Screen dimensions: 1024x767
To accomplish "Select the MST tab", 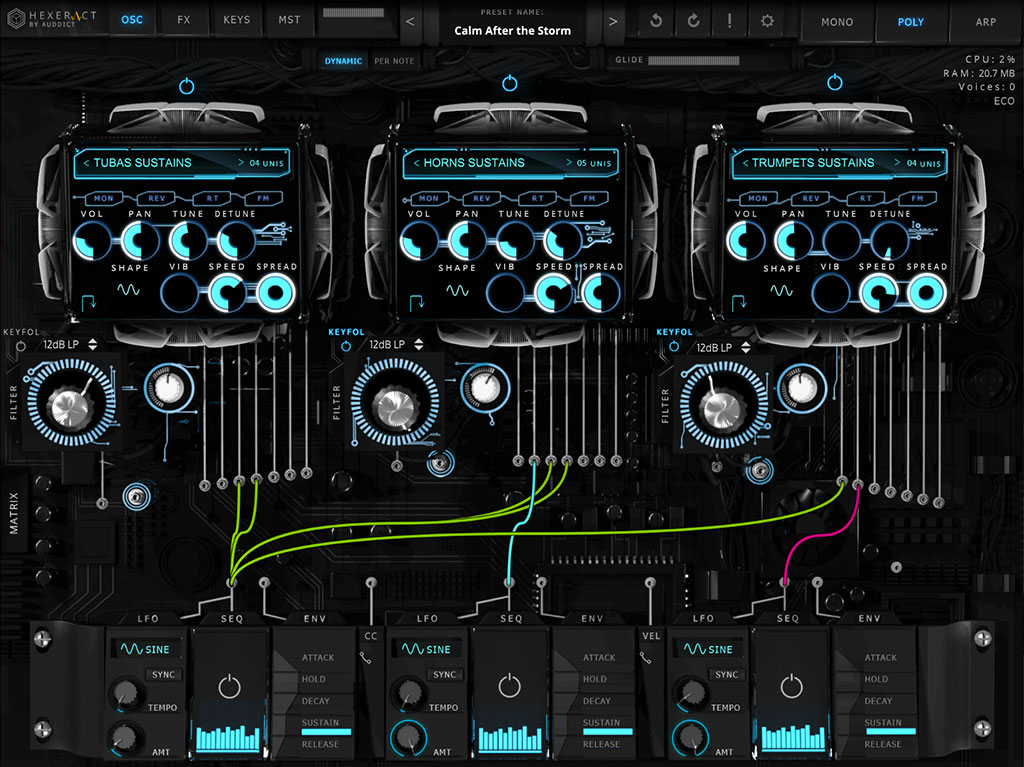I will coord(288,19).
